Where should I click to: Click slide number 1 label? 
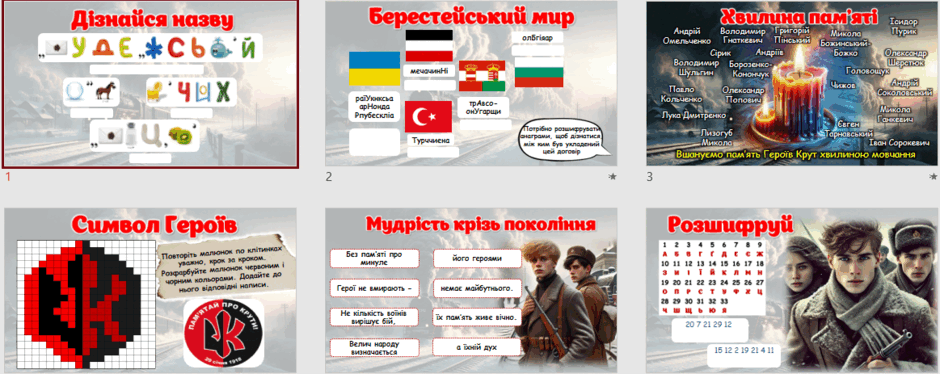[x=8, y=177]
